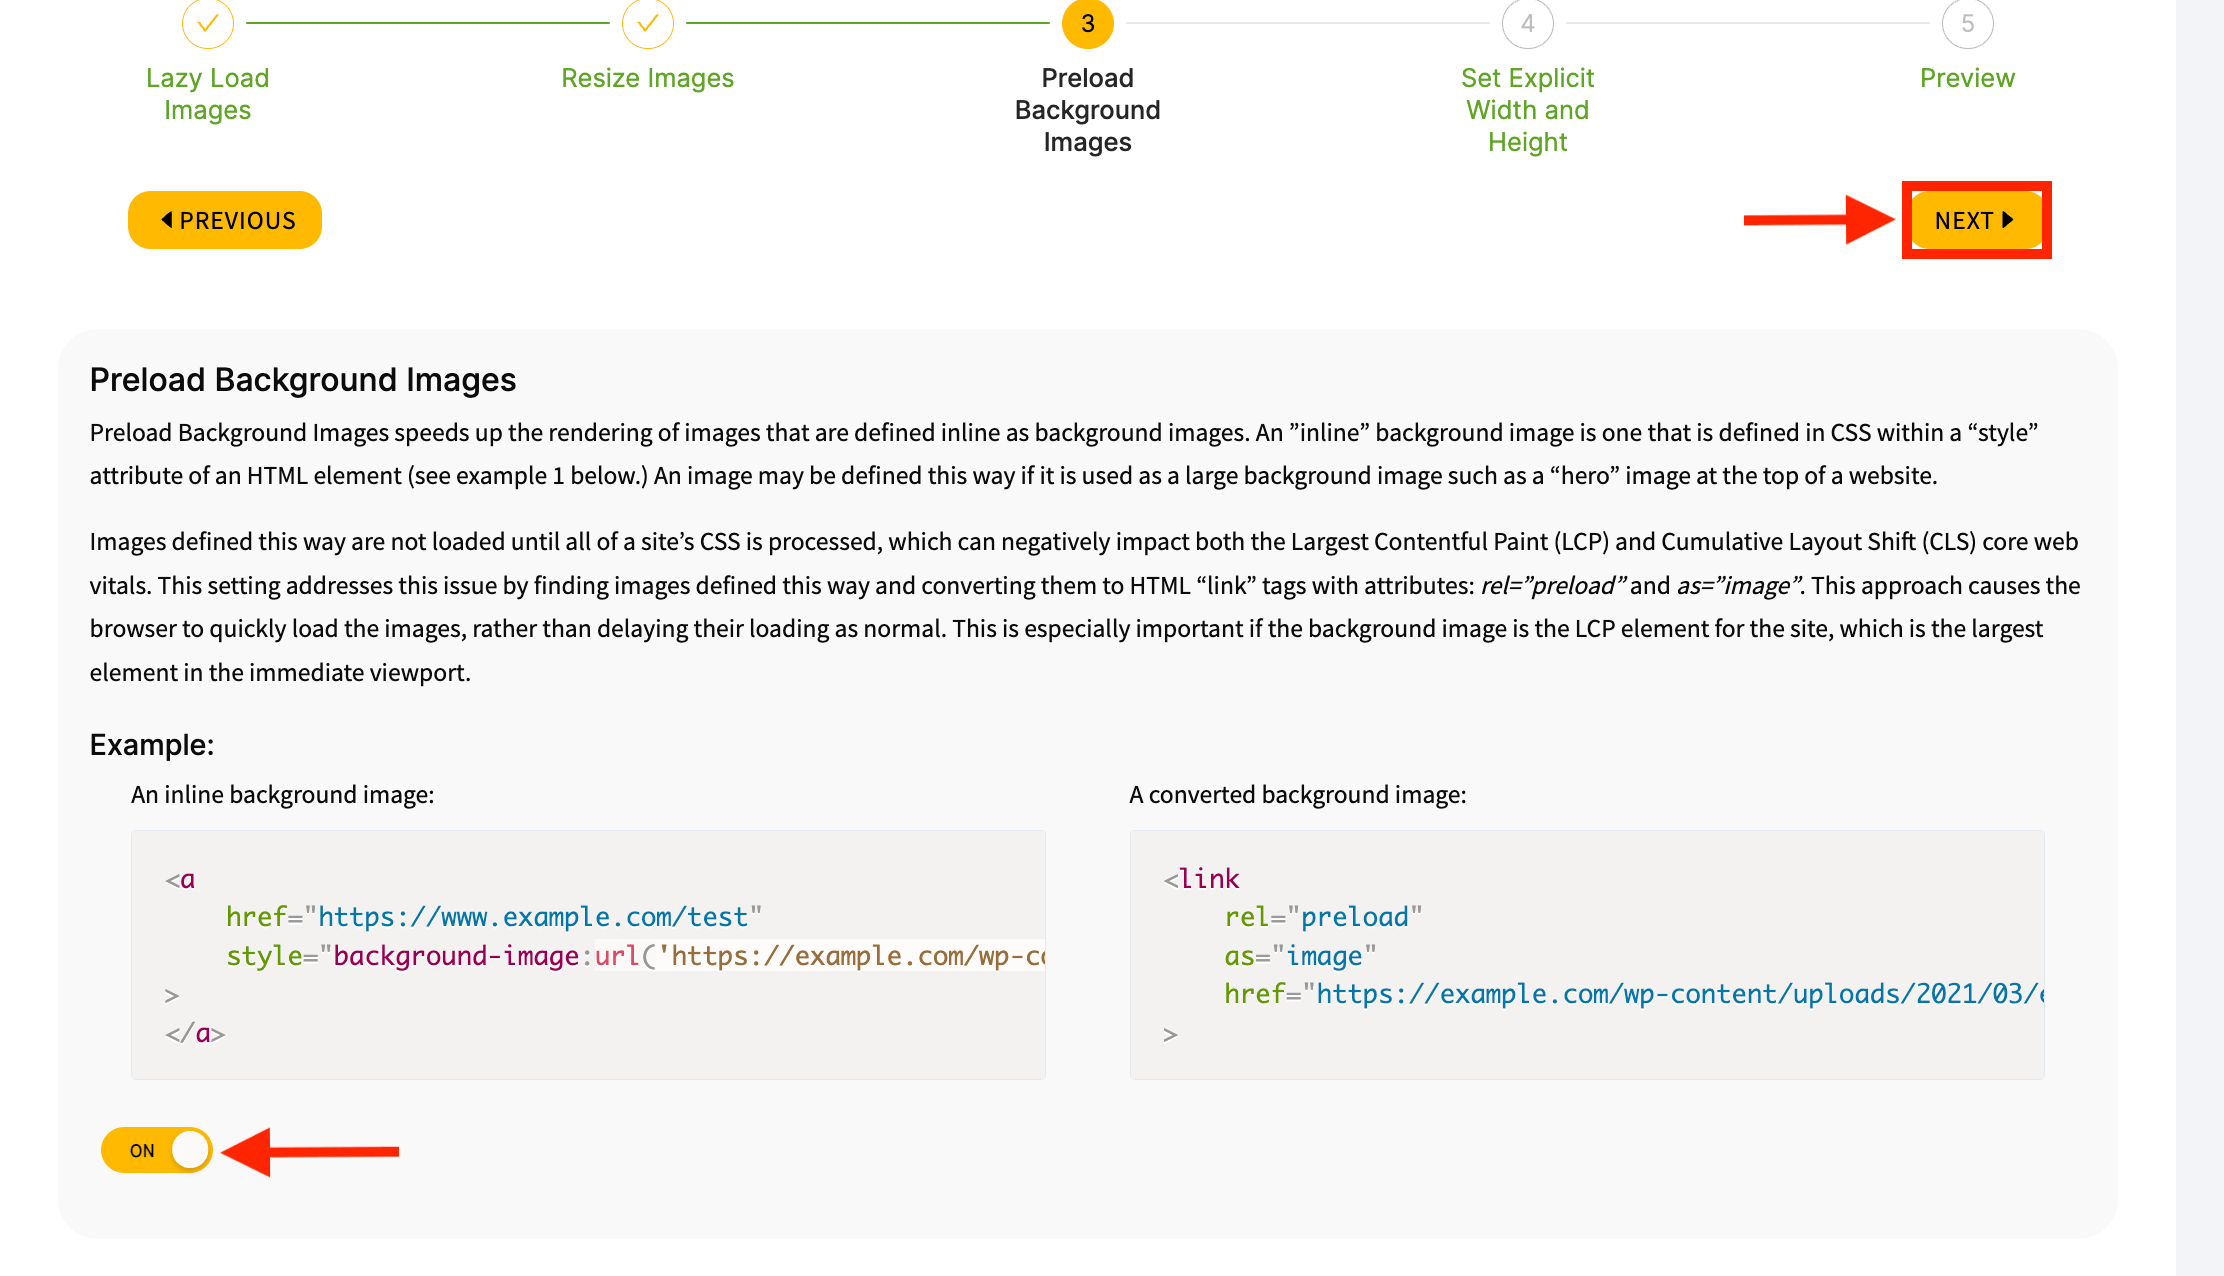Click the rel="preload" code line
2224x1276 pixels.
pos(1323,917)
